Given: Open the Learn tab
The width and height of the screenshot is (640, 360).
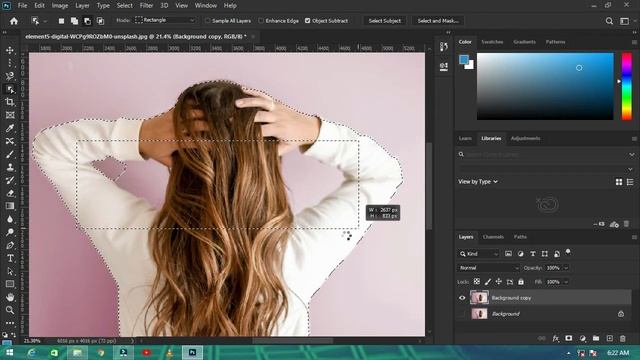Looking at the screenshot, I should pos(465,138).
